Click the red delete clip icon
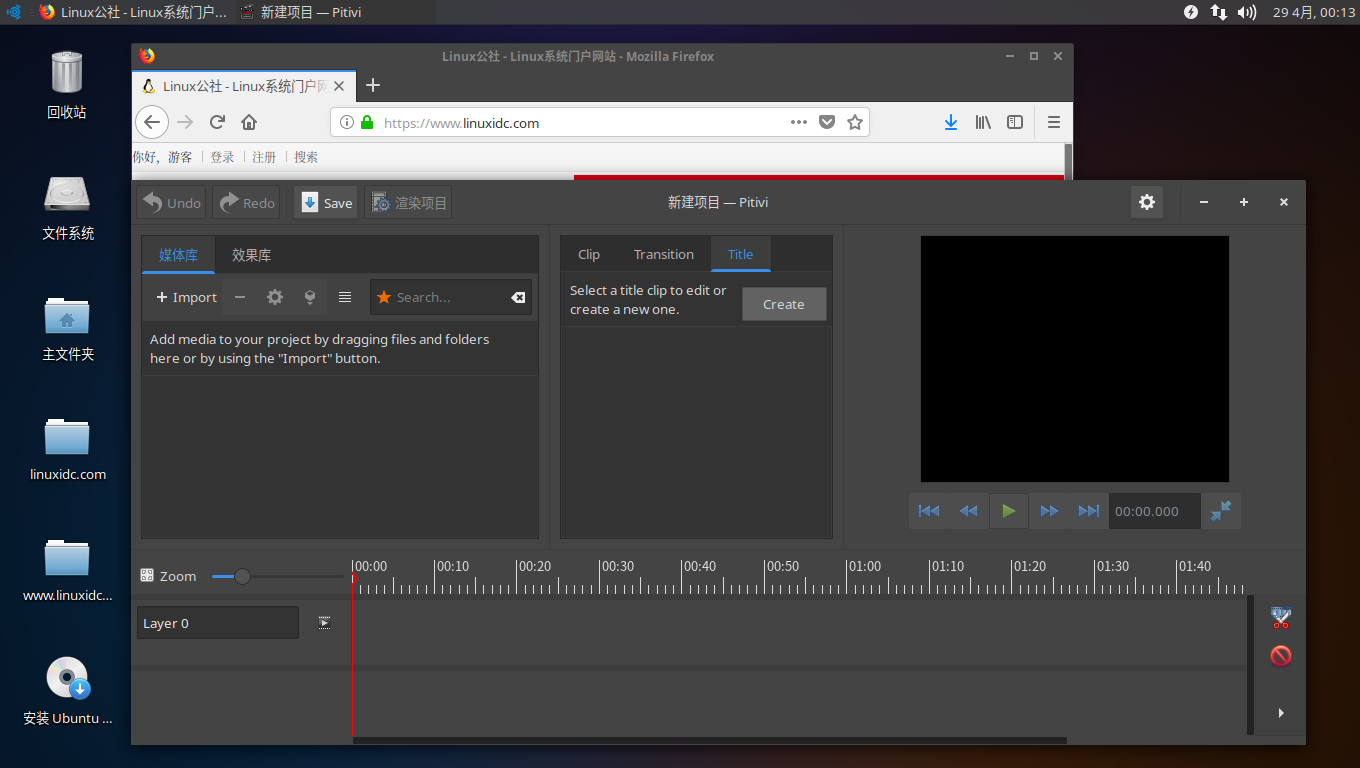Image resolution: width=1360 pixels, height=768 pixels. click(x=1281, y=656)
